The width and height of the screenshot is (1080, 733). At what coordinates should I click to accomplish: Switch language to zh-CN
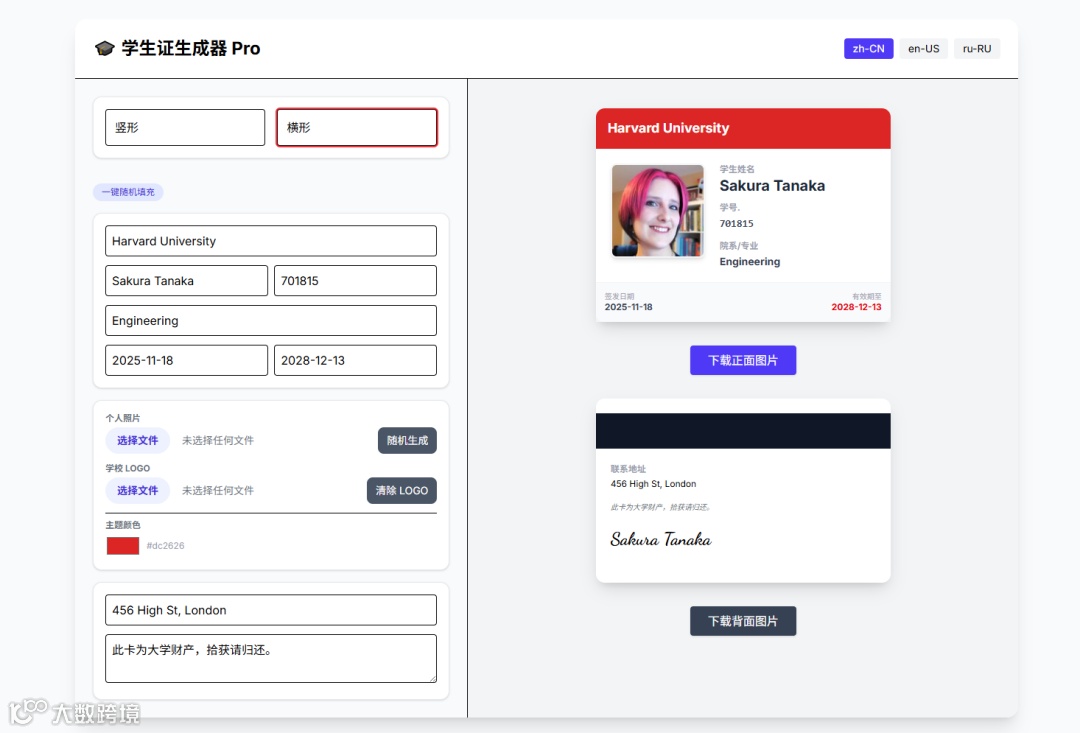[x=869, y=49]
